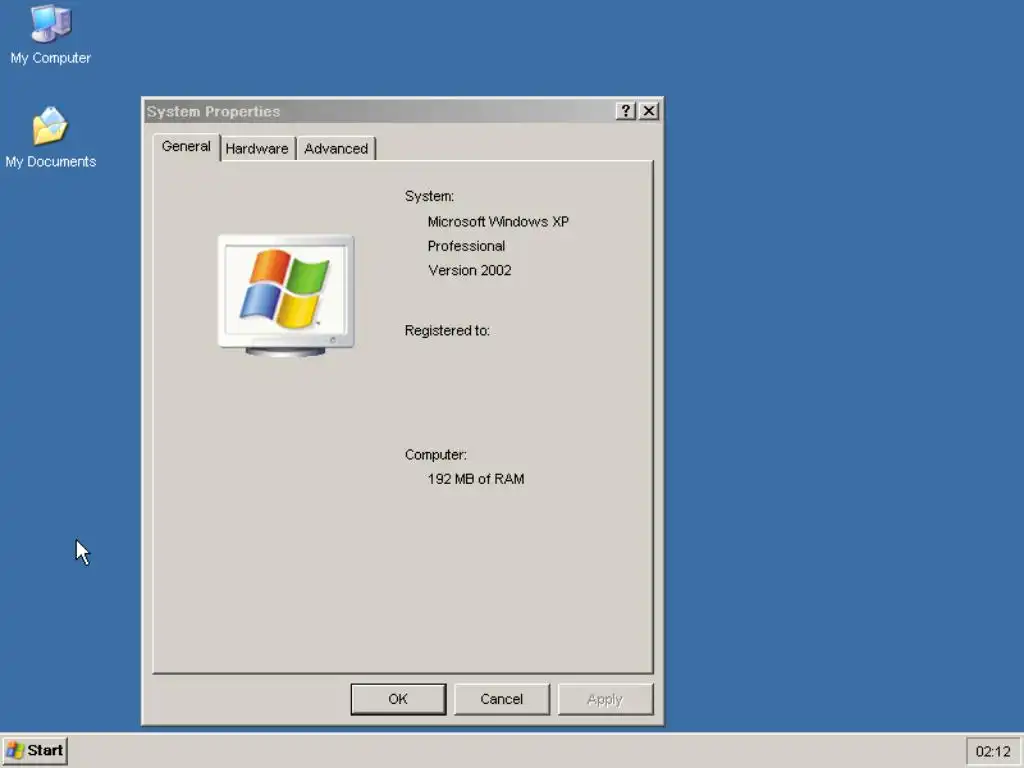Switch to the Advanced tab
This screenshot has height=768, width=1024.
click(336, 149)
